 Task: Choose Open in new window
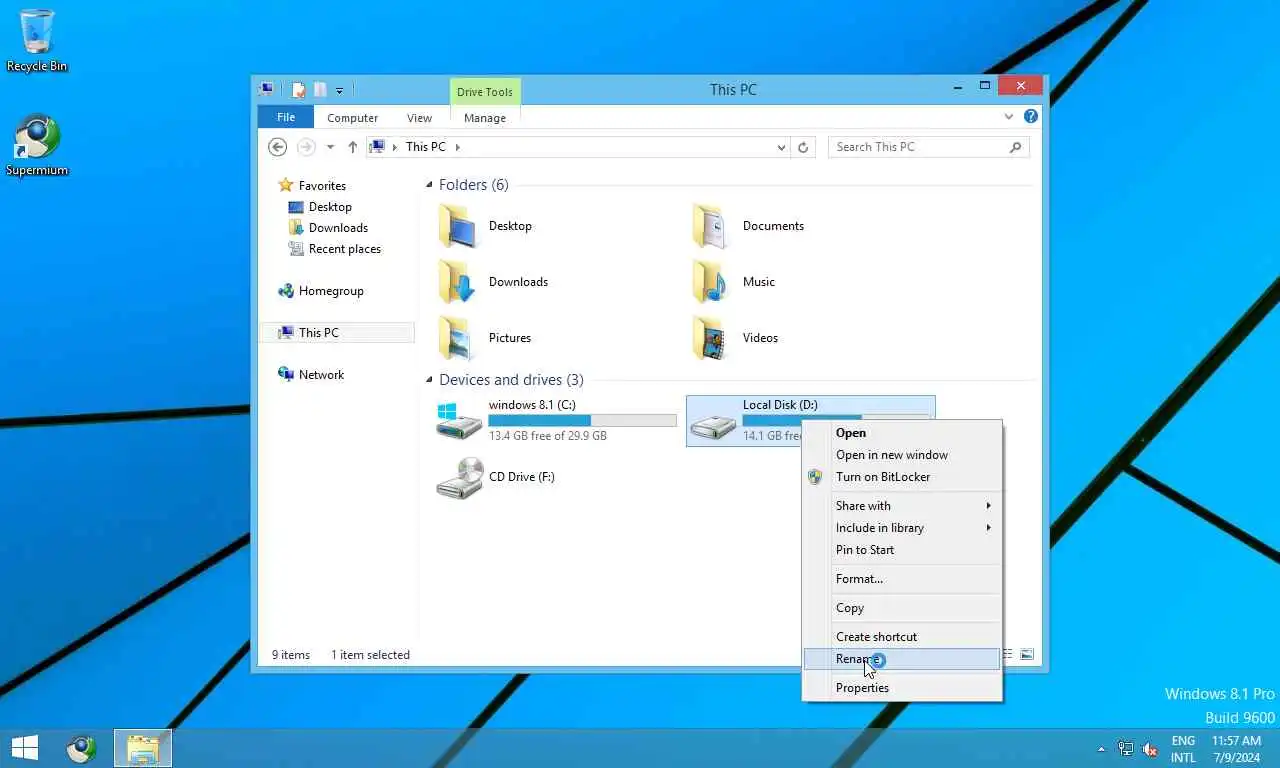pyautogui.click(x=901, y=455)
